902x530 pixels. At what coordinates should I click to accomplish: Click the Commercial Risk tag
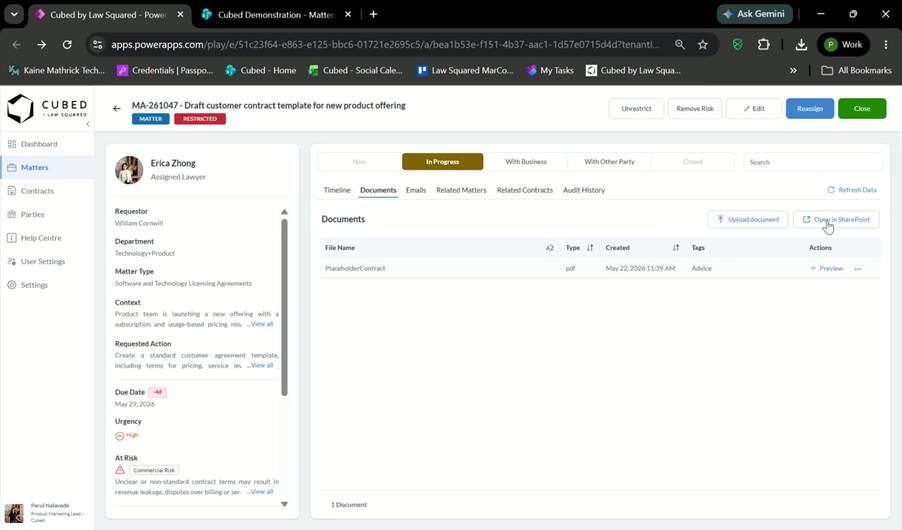[154, 470]
